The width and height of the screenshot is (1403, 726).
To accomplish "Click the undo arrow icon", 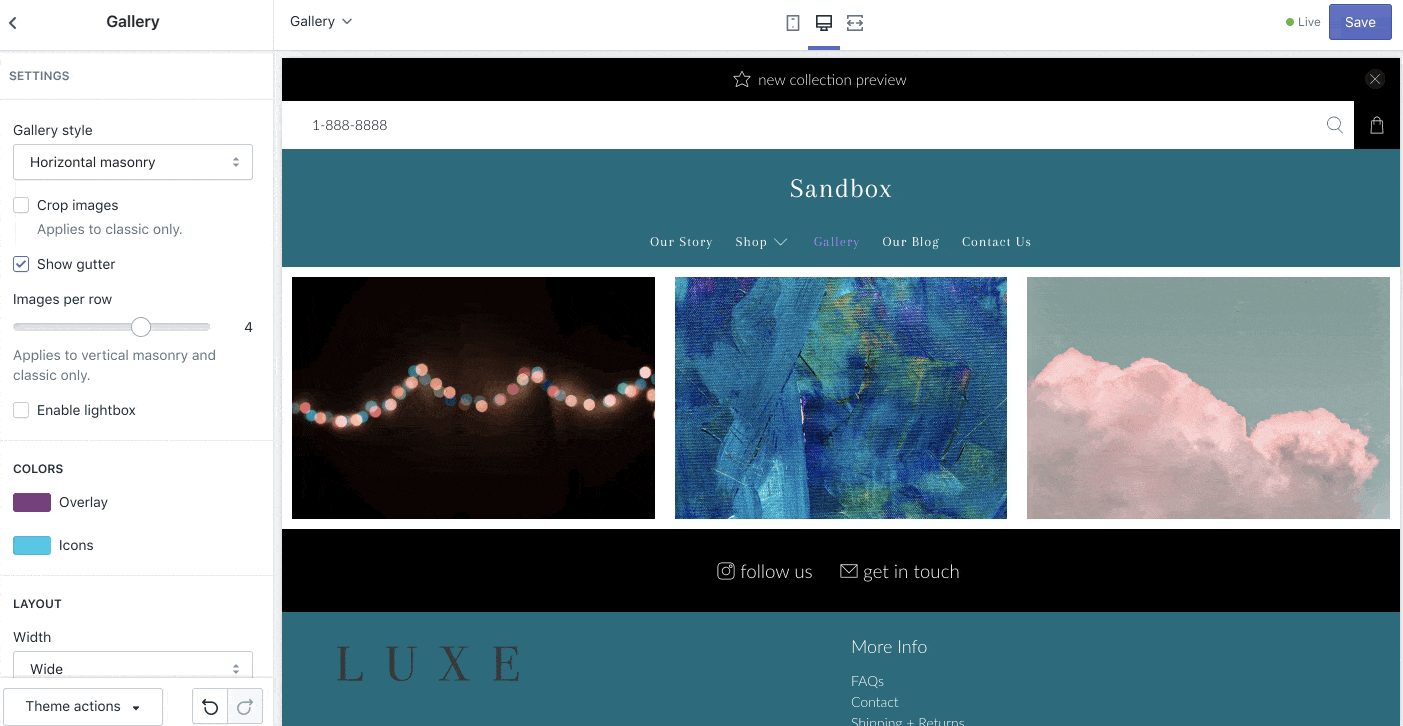I will click(x=210, y=707).
